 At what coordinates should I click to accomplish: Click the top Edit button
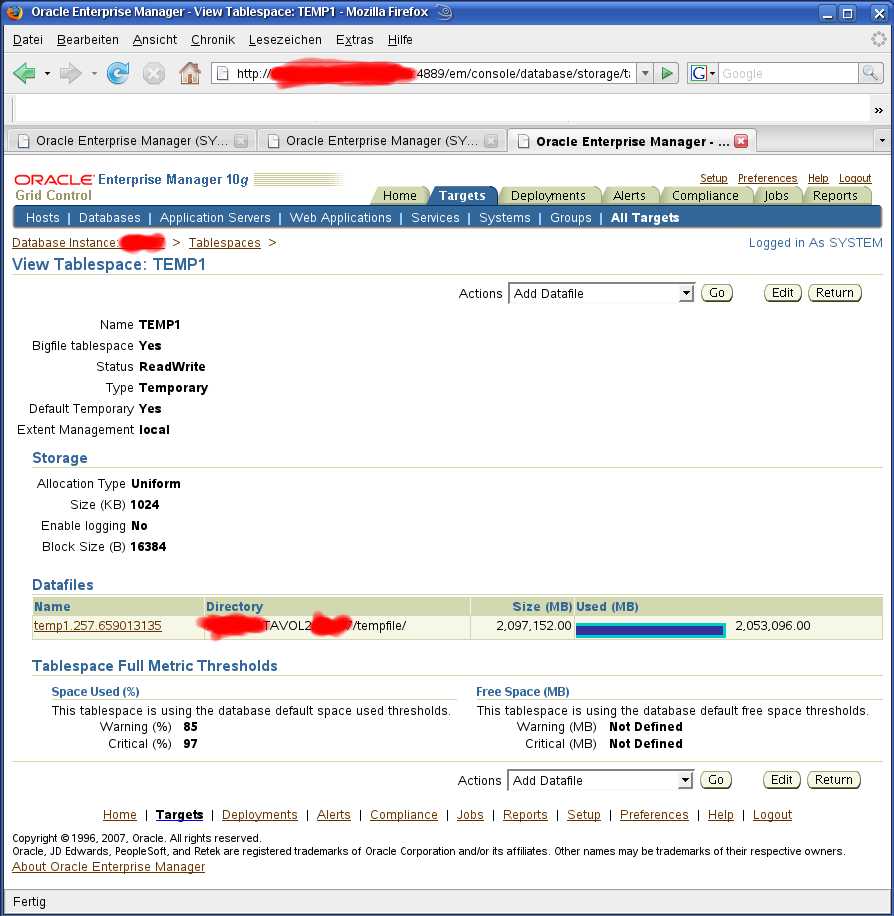pos(782,293)
